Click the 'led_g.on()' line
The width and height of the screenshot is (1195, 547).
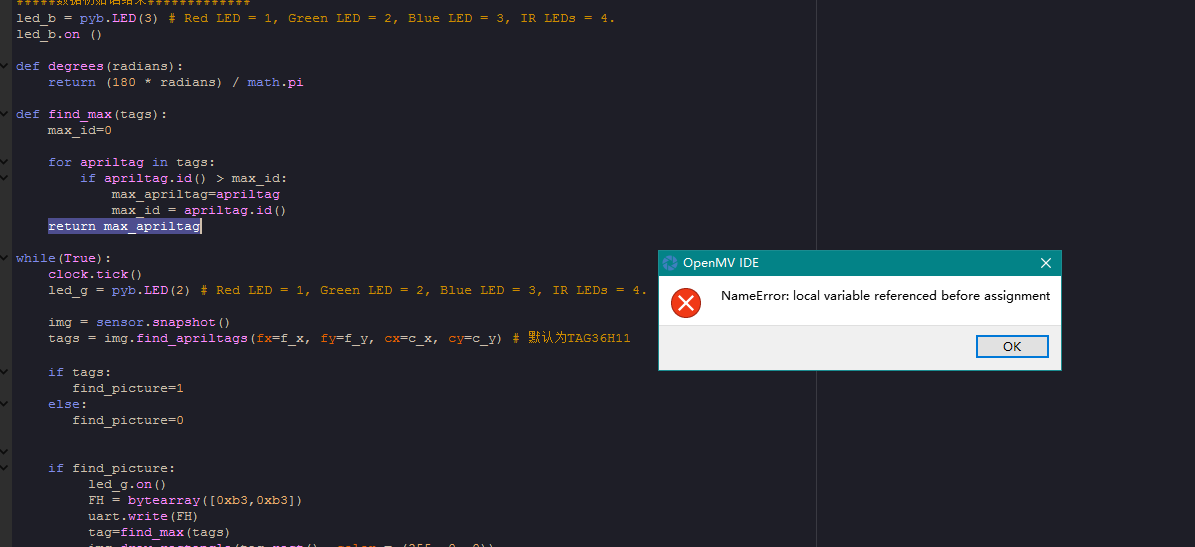(x=127, y=485)
